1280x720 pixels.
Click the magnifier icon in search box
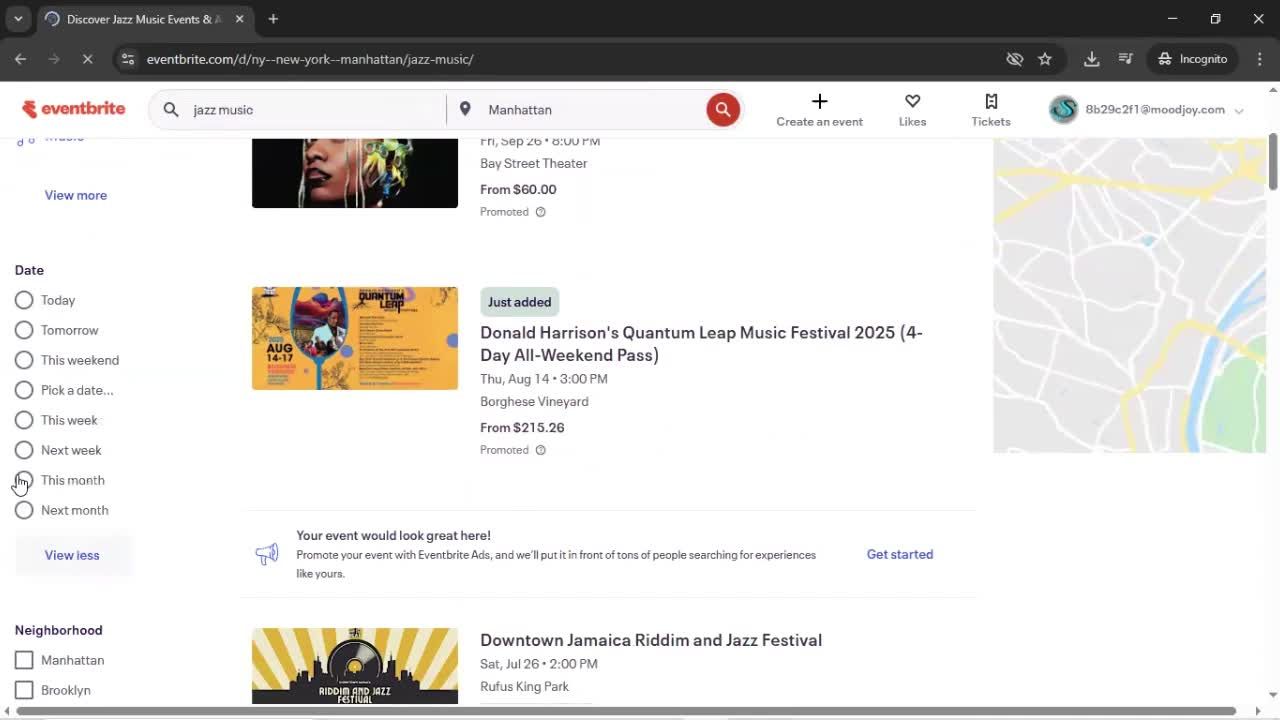coord(171,110)
